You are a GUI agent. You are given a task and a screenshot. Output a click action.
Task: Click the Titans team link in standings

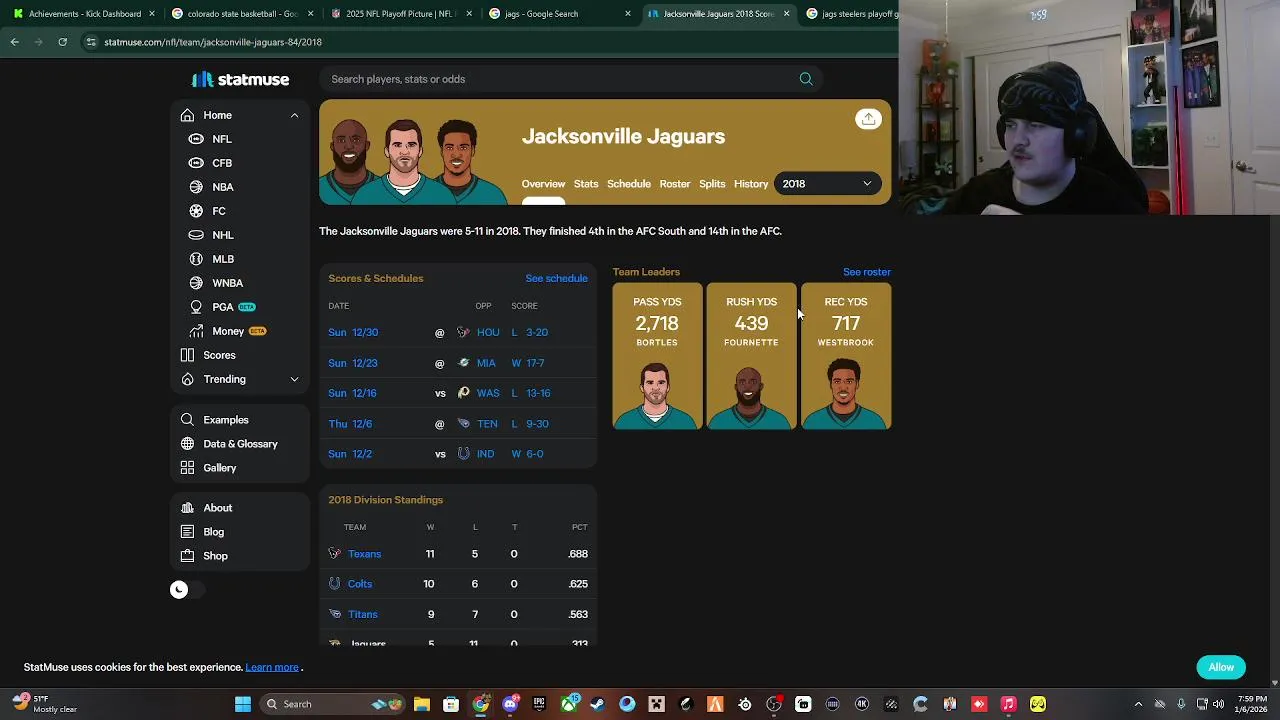[x=363, y=614]
